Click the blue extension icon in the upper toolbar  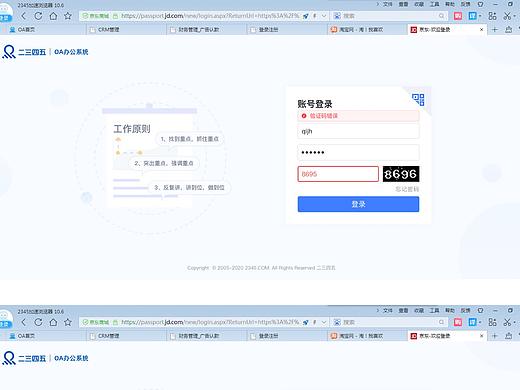point(473,16)
